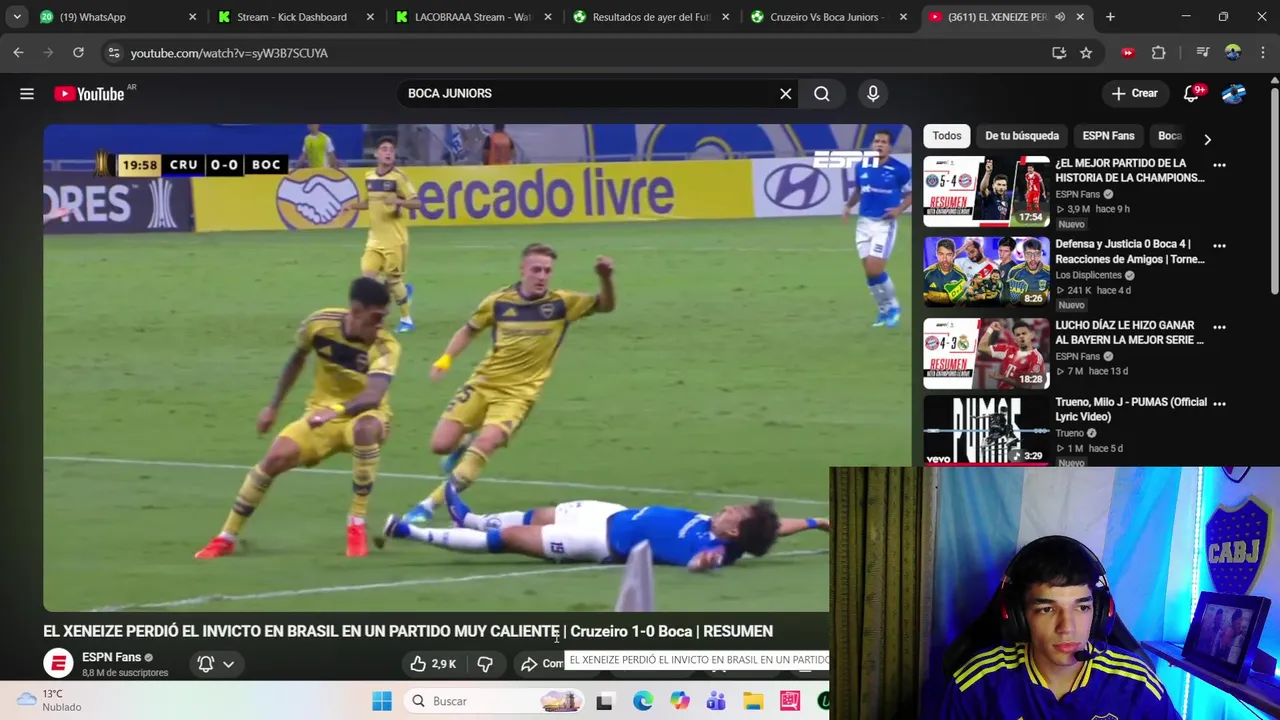Image resolution: width=1280 pixels, height=720 pixels.
Task: Install app icon in address bar
Action: [x=1059, y=53]
